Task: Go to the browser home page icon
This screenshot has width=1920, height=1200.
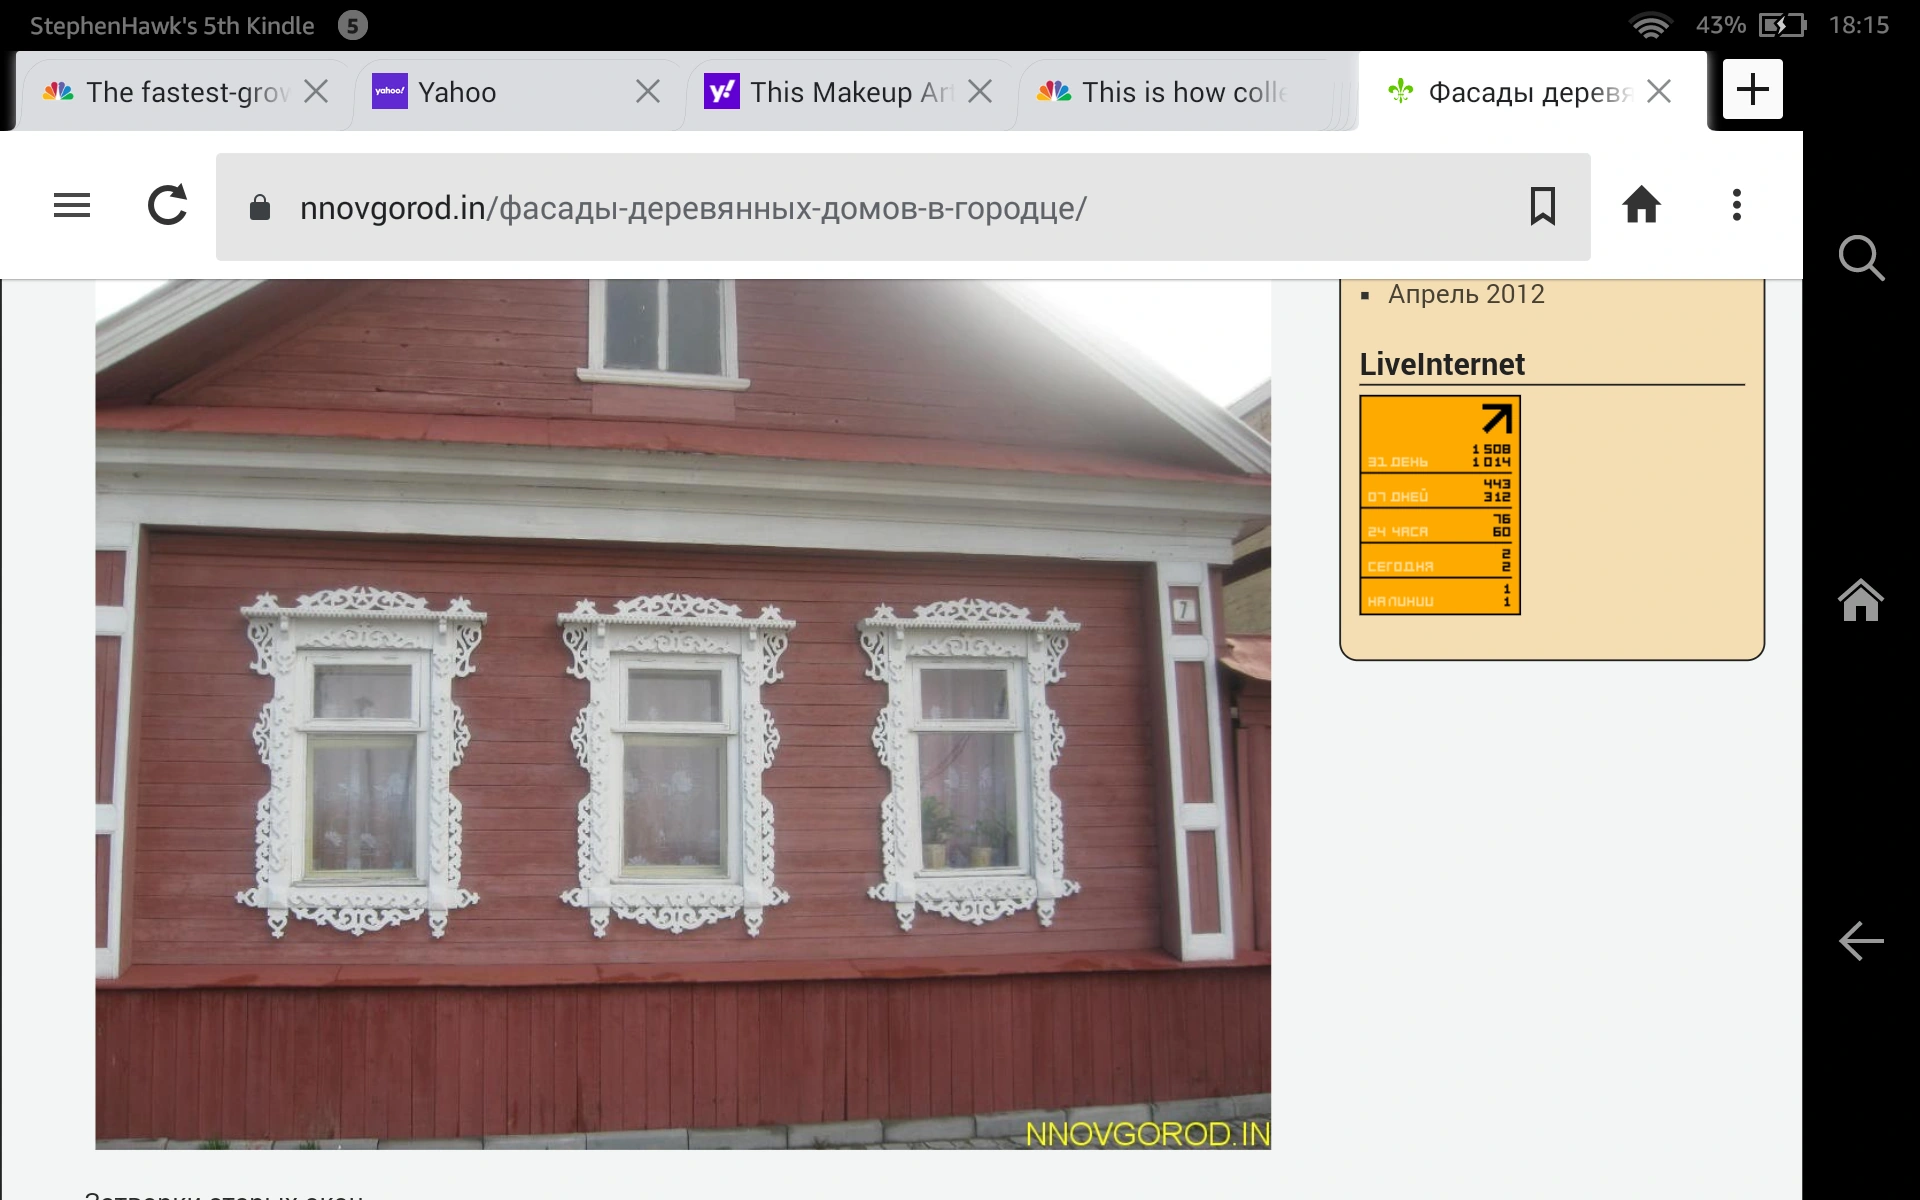Action: 1641,206
